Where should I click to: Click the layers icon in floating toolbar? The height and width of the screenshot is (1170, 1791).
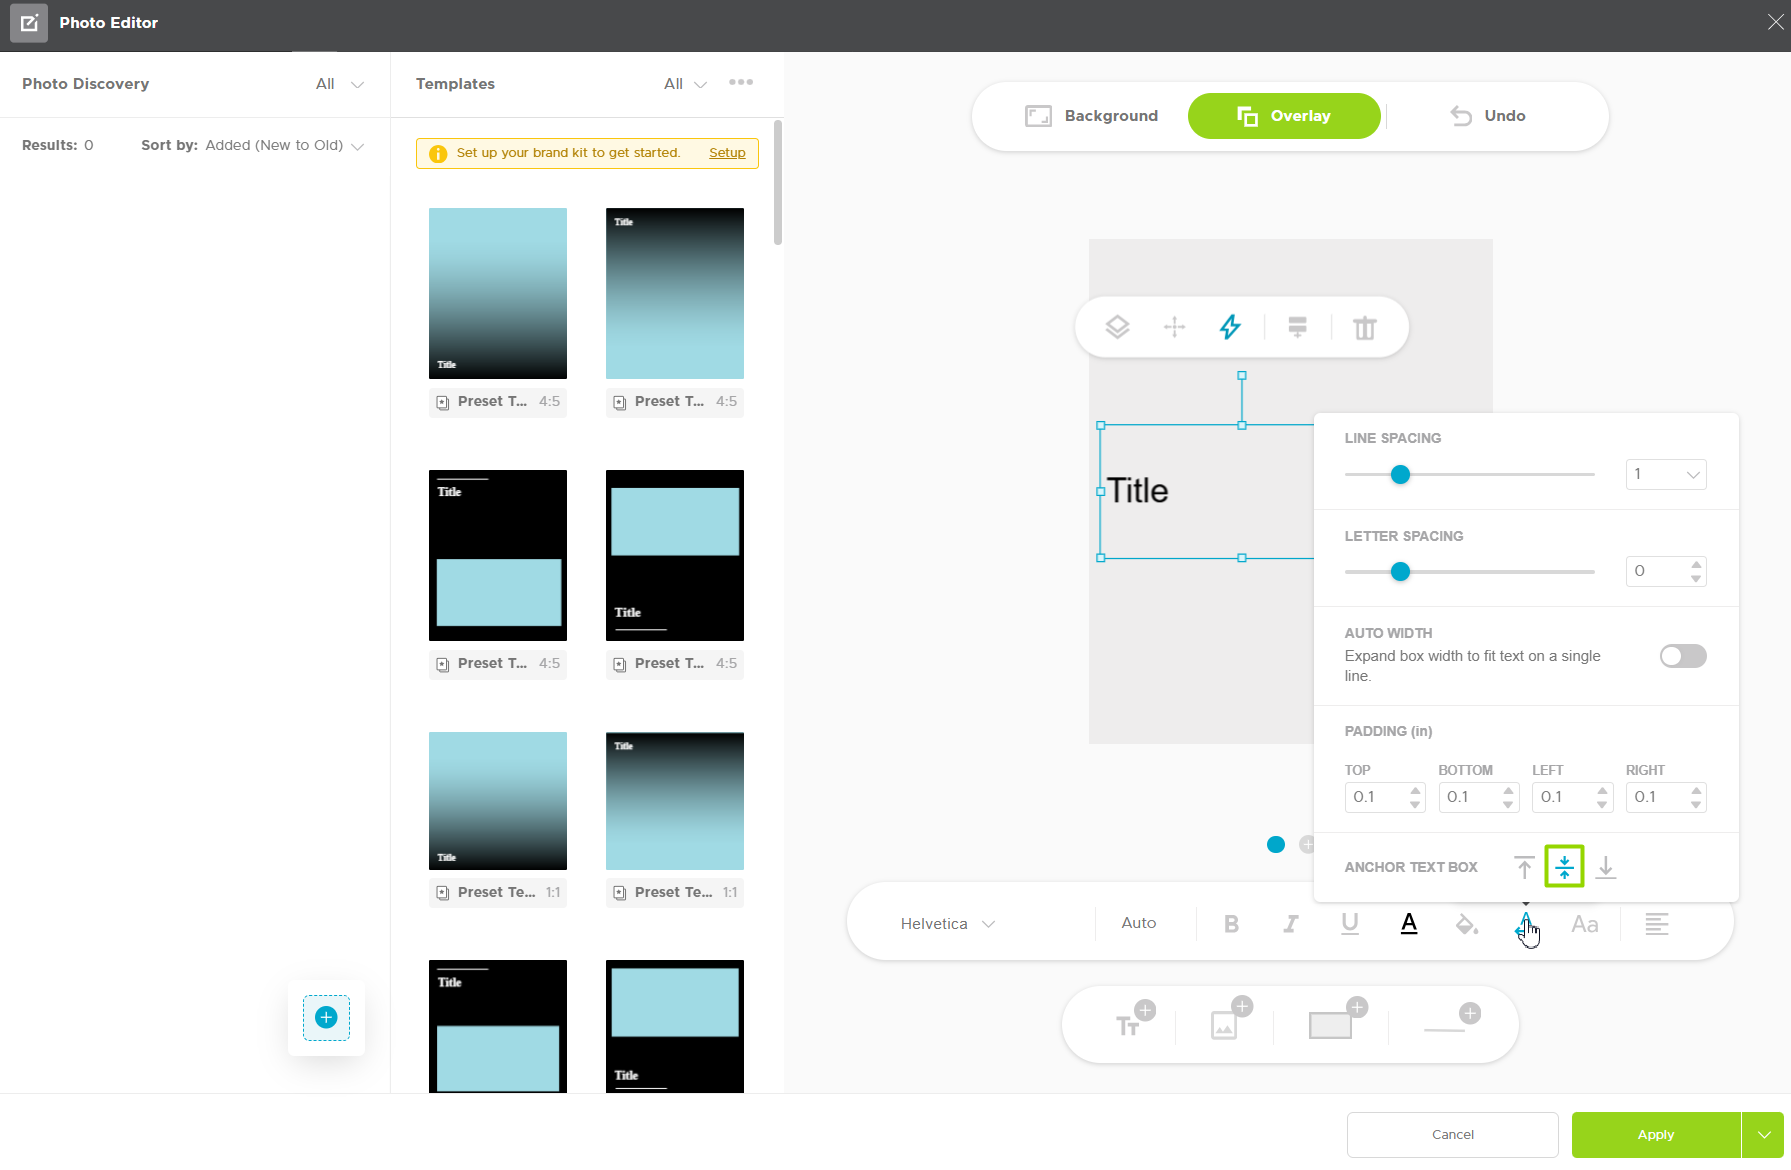pos(1117,327)
